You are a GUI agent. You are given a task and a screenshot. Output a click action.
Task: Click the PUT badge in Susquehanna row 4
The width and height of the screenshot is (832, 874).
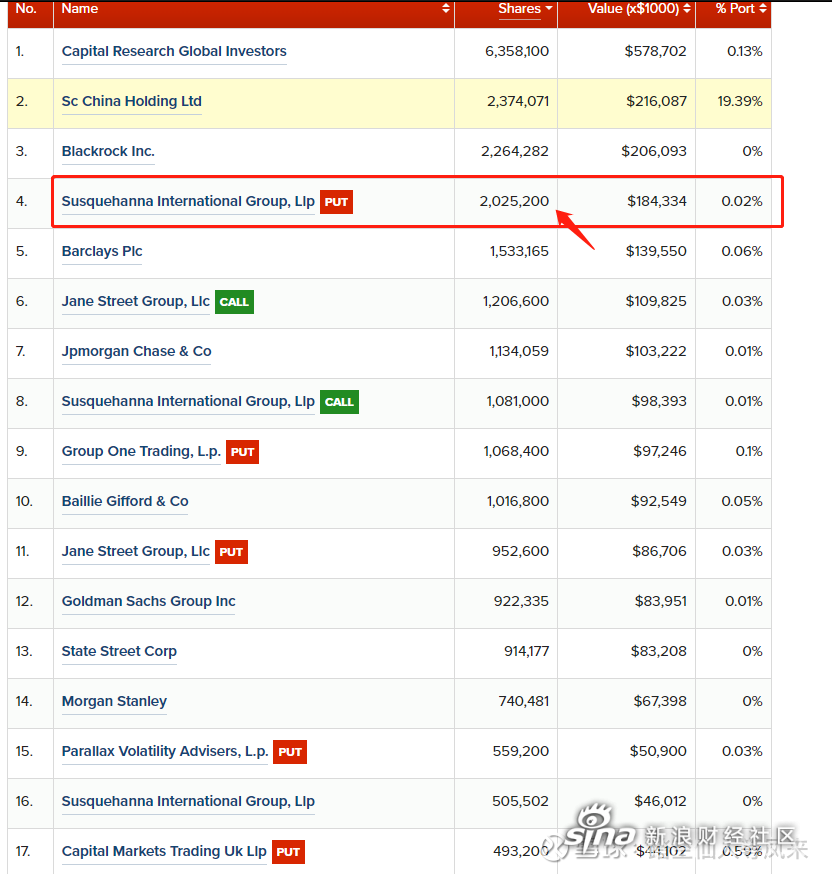tap(337, 202)
